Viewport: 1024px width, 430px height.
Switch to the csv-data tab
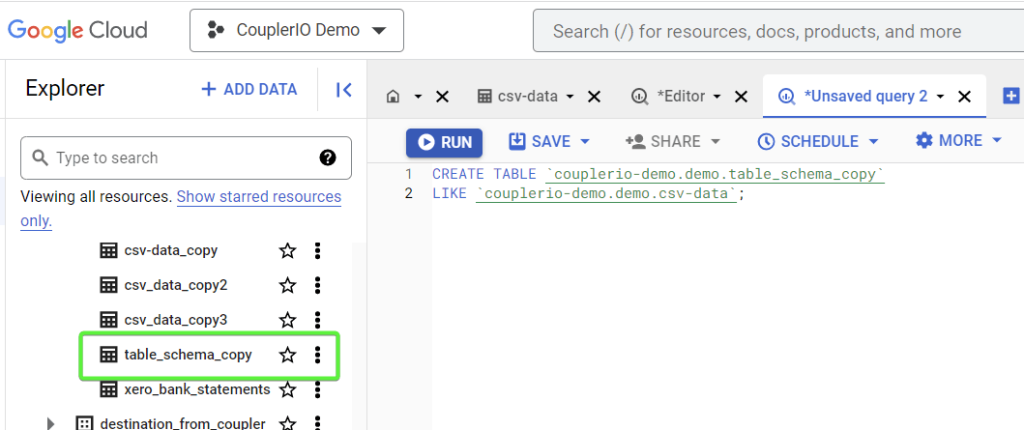[518, 97]
